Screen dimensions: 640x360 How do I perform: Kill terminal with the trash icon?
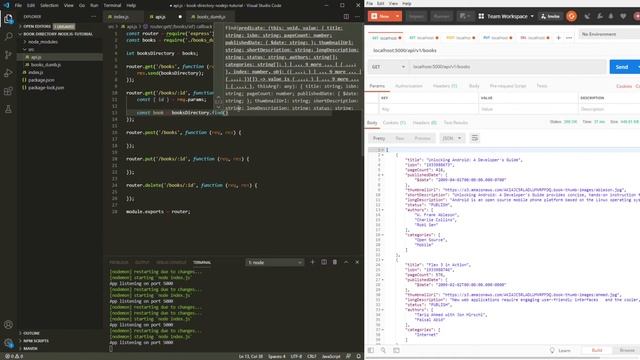pos(335,262)
